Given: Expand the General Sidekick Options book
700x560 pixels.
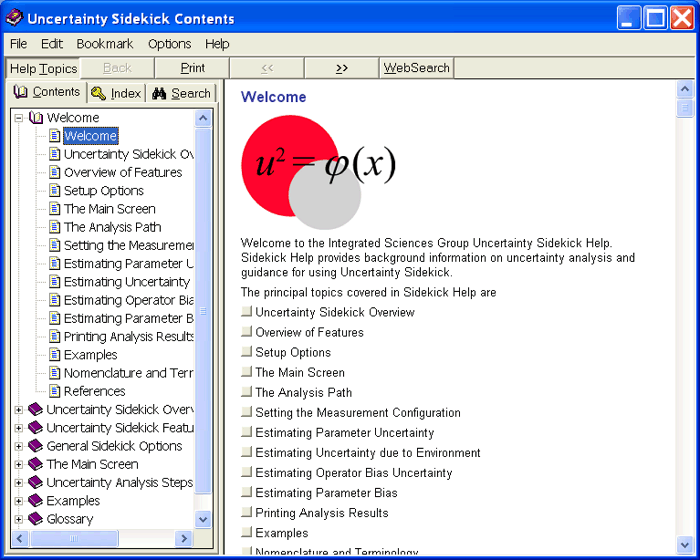Looking at the screenshot, I should point(19,446).
